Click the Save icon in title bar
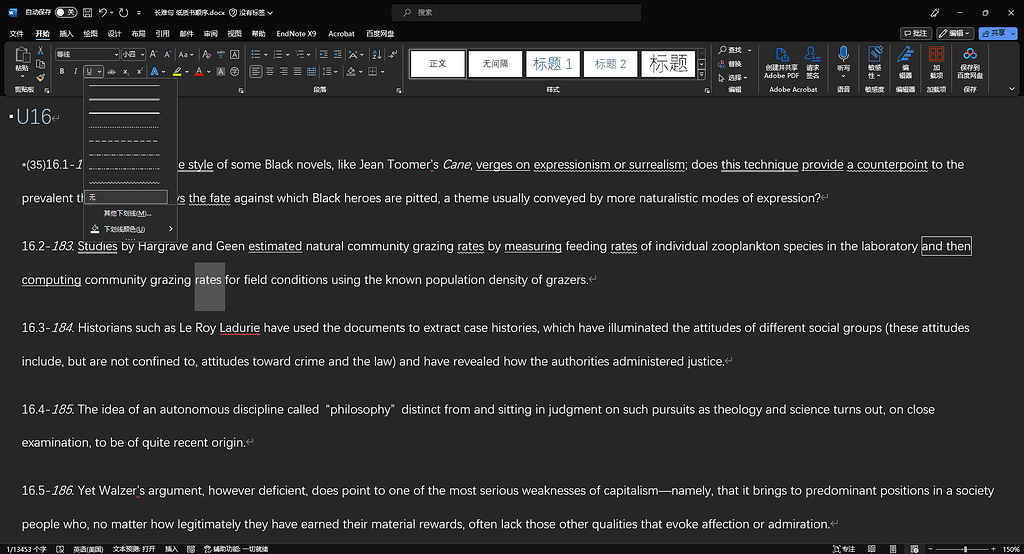This screenshot has width=1024, height=554. (x=87, y=12)
